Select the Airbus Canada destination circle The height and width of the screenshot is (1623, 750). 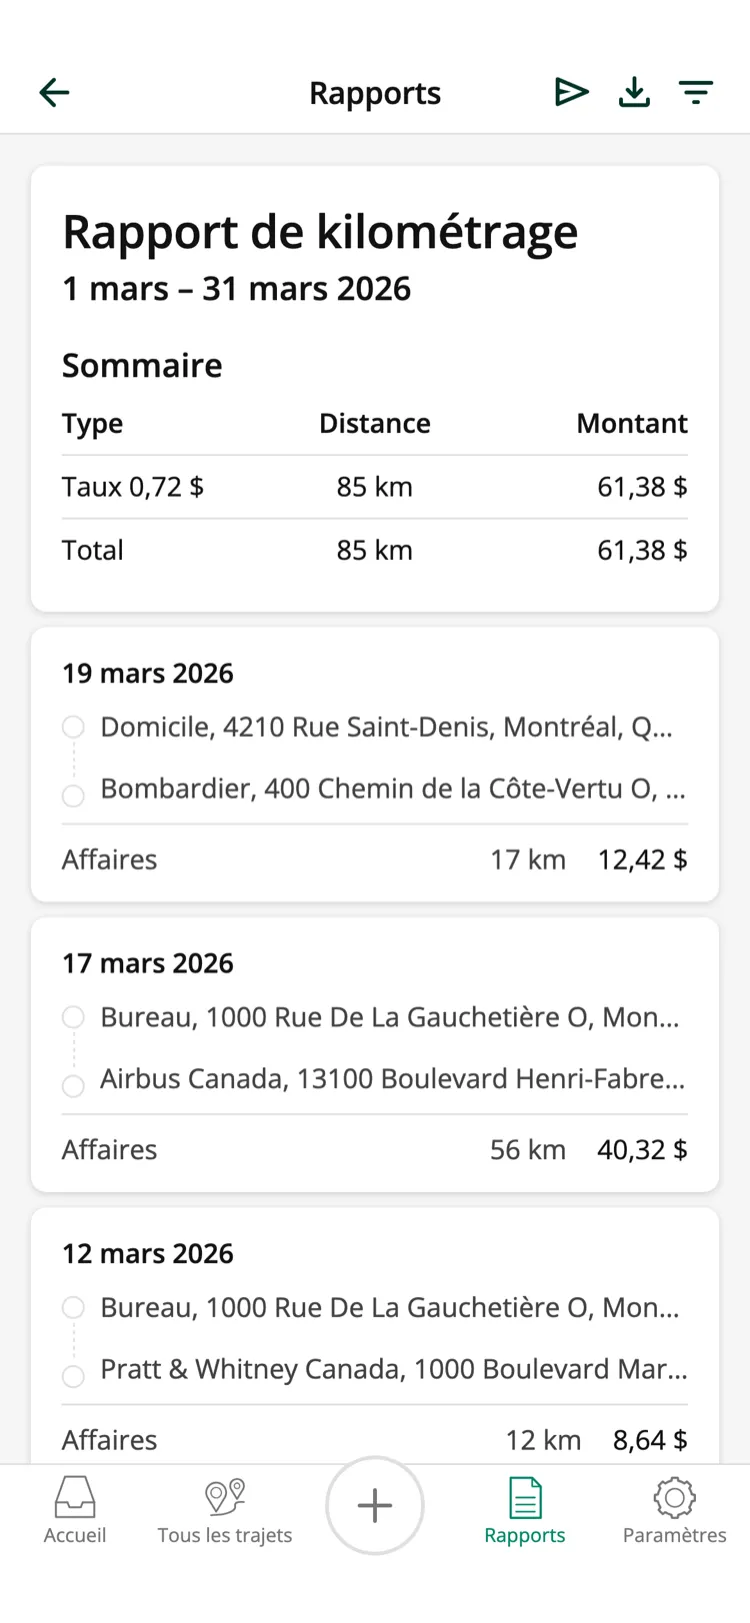[x=73, y=1086]
